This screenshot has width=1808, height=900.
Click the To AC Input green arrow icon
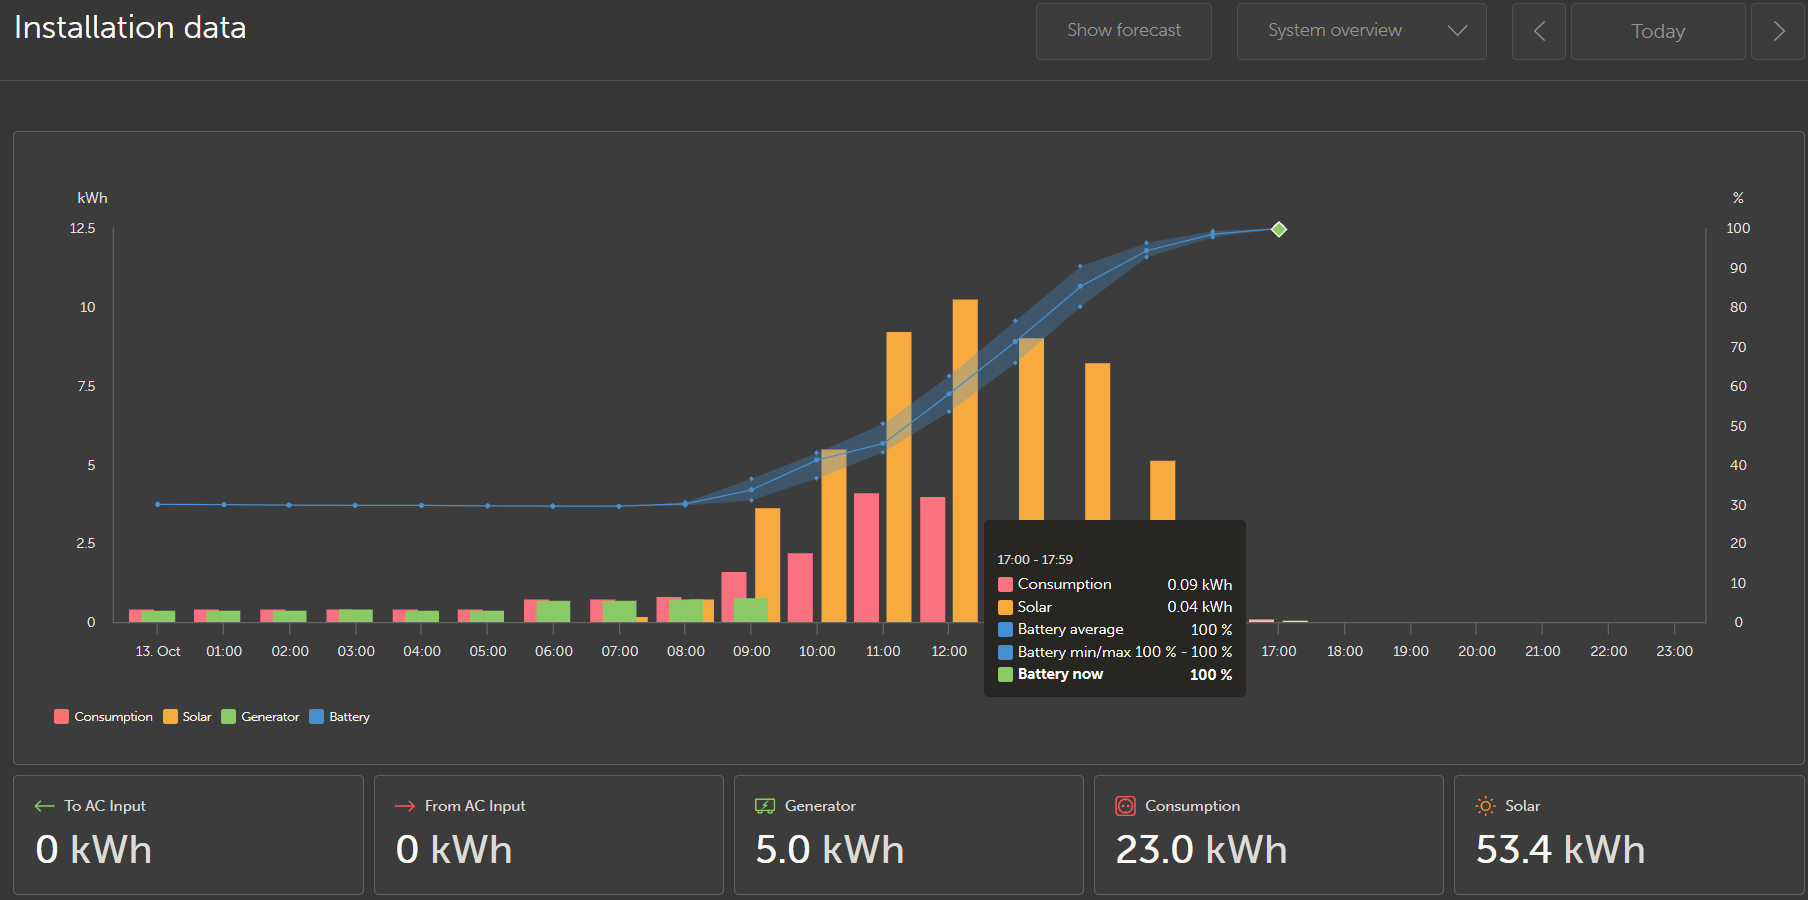pos(44,806)
